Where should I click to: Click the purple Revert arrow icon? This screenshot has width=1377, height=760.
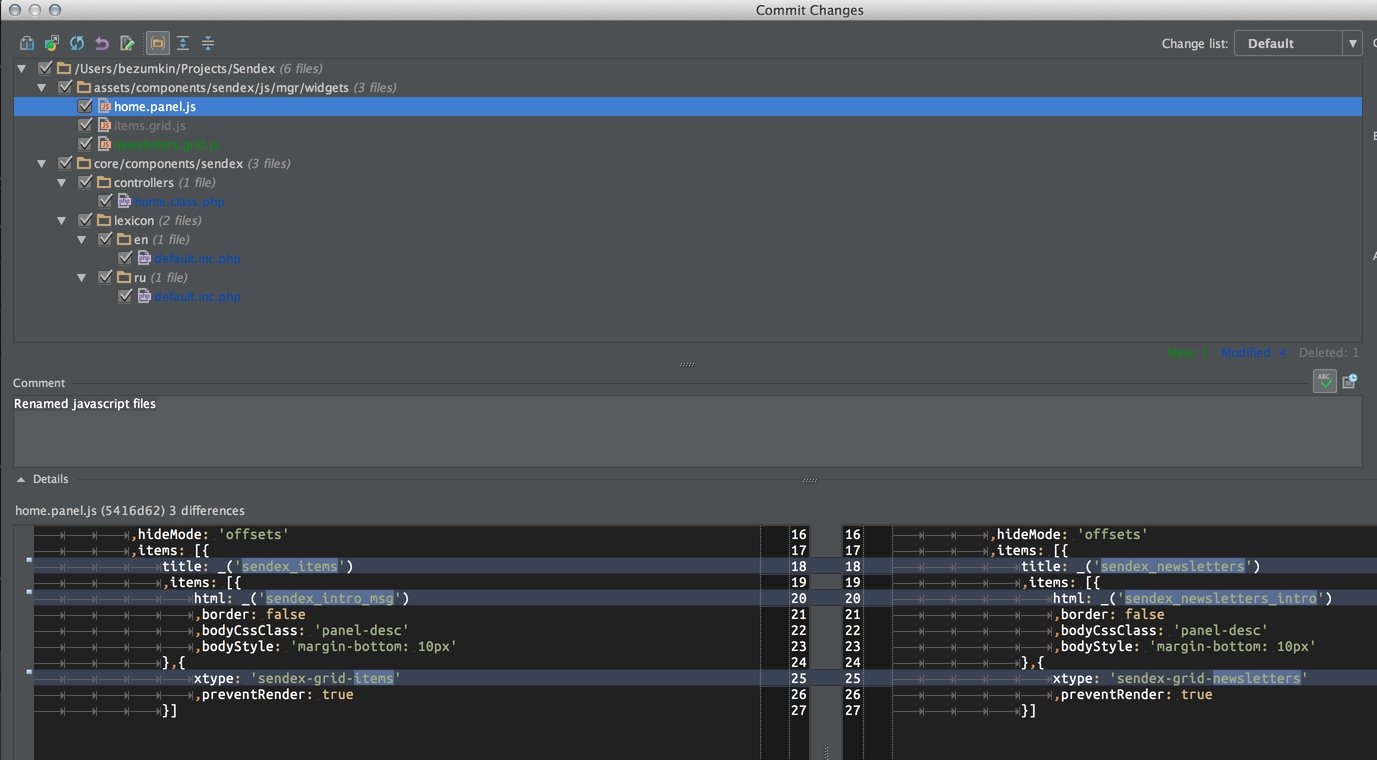(x=101, y=43)
